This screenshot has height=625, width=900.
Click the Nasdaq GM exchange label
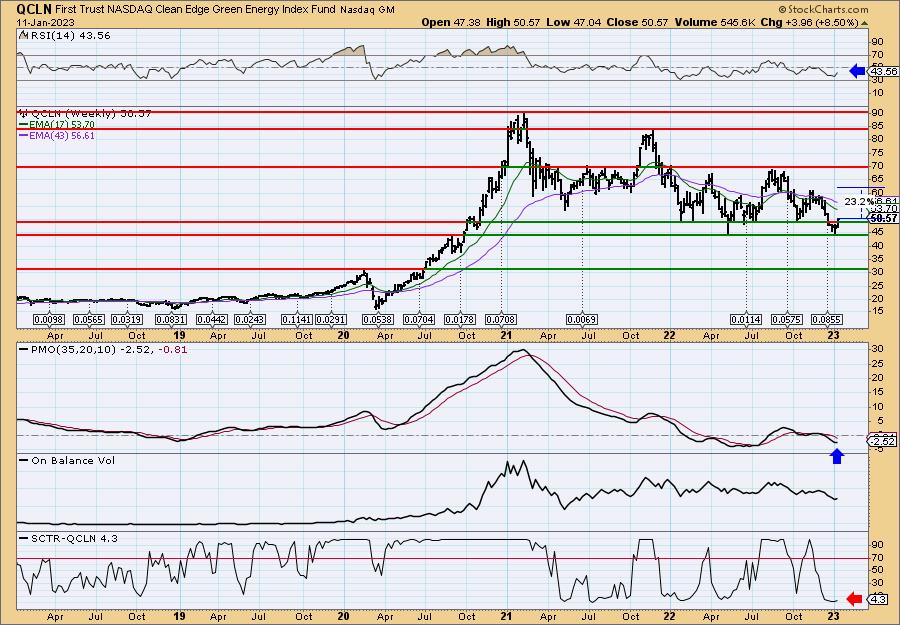[367, 10]
